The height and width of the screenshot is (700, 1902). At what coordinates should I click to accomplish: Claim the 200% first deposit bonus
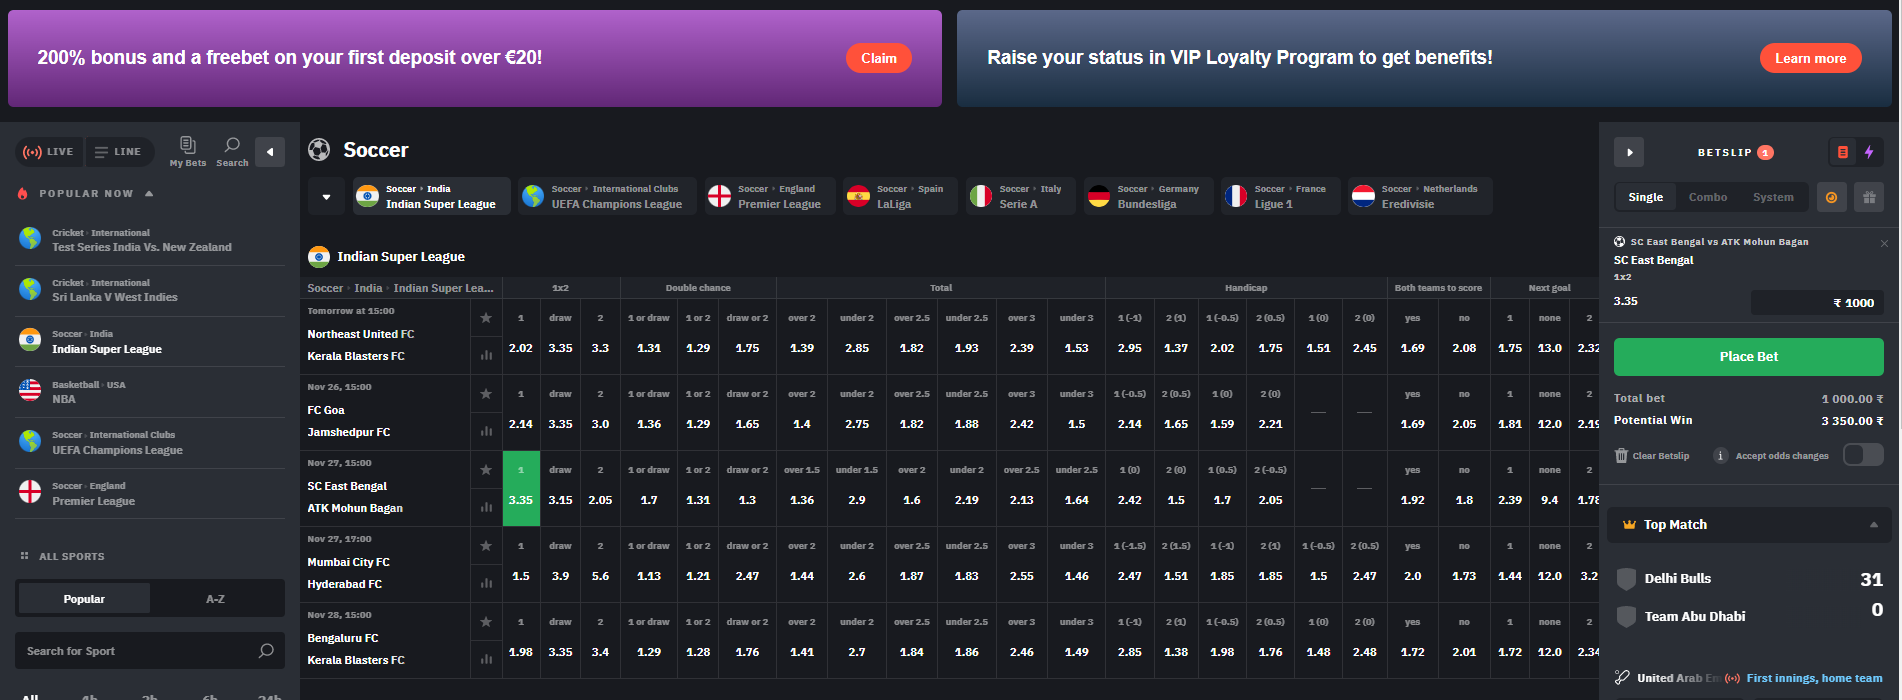click(x=879, y=58)
